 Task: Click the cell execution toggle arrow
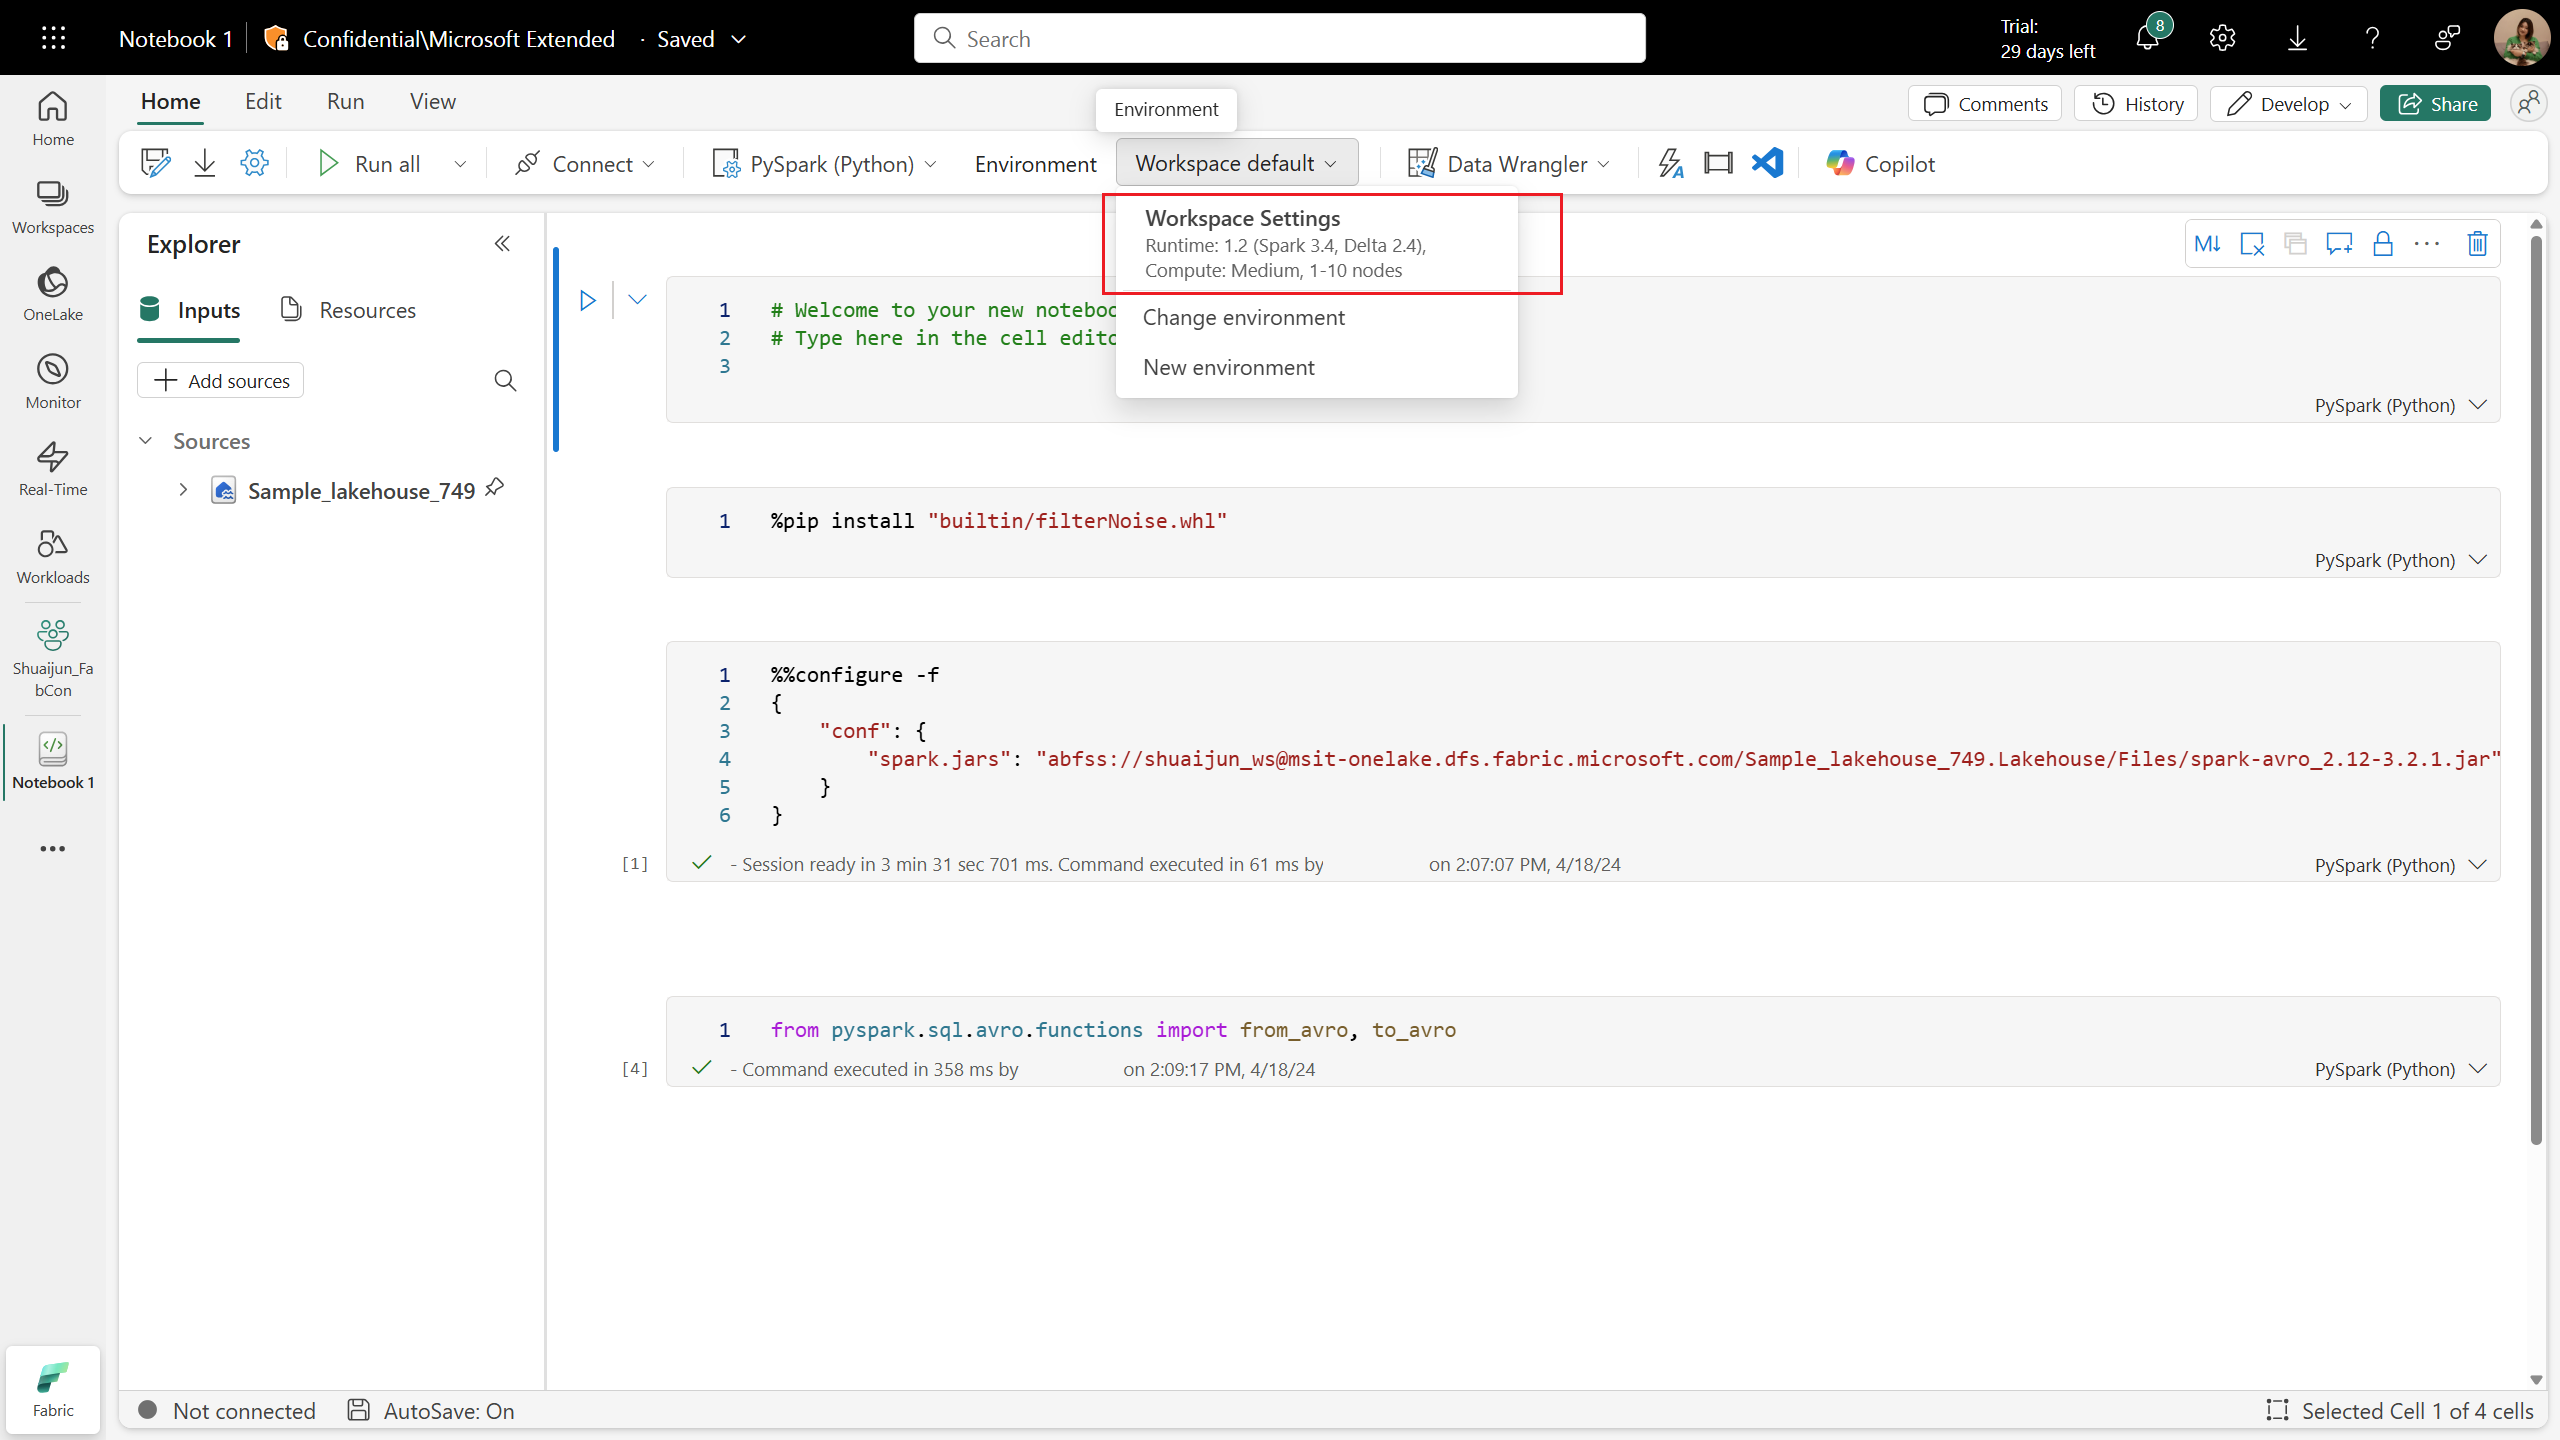click(636, 299)
